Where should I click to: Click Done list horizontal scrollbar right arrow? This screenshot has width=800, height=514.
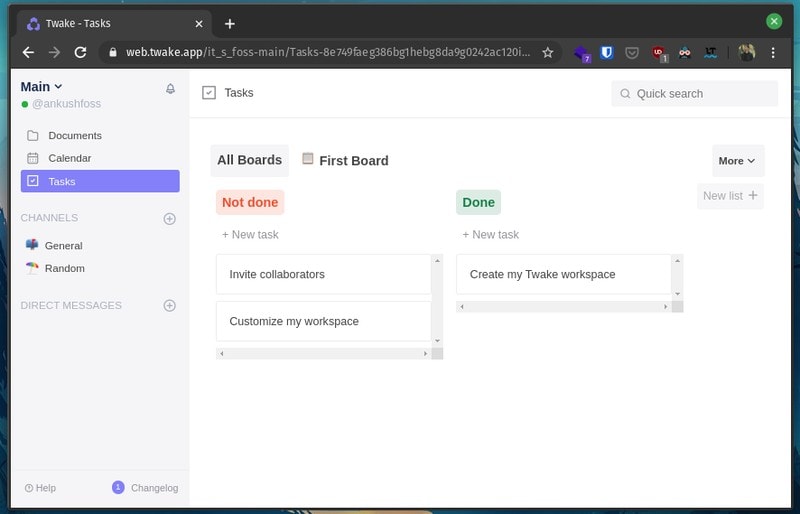(x=665, y=306)
